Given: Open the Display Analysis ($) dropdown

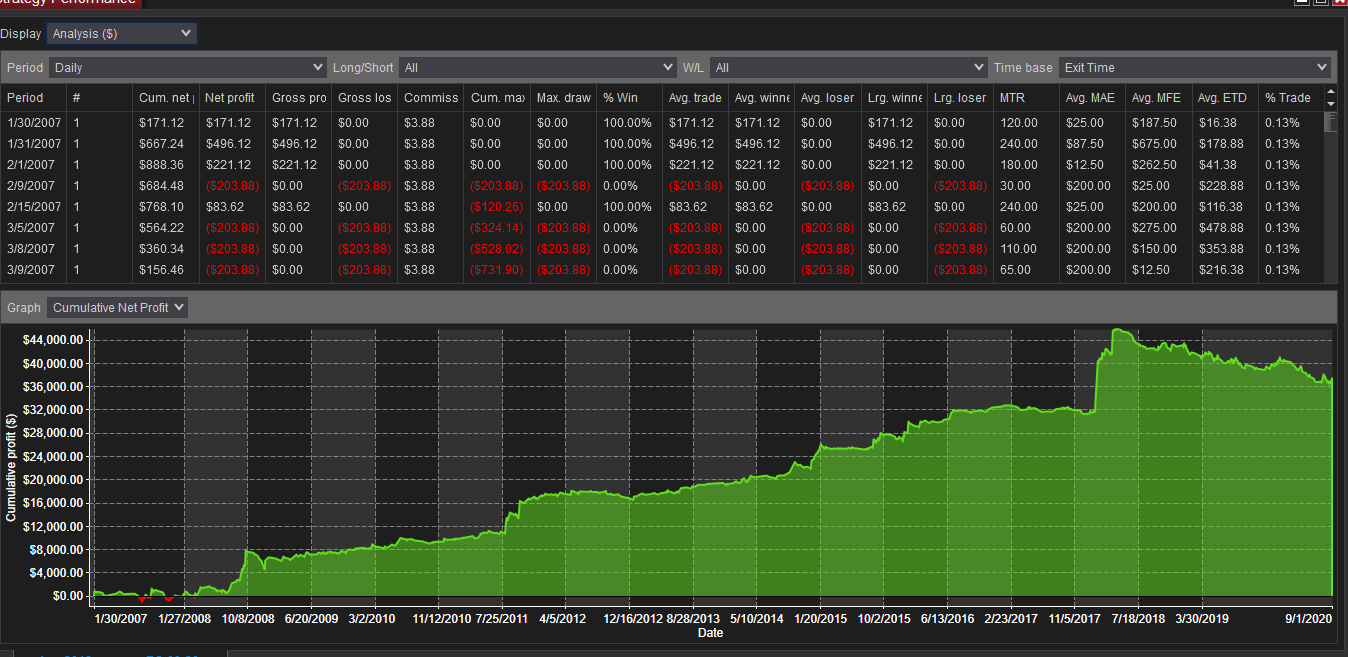Looking at the screenshot, I should tap(122, 33).
